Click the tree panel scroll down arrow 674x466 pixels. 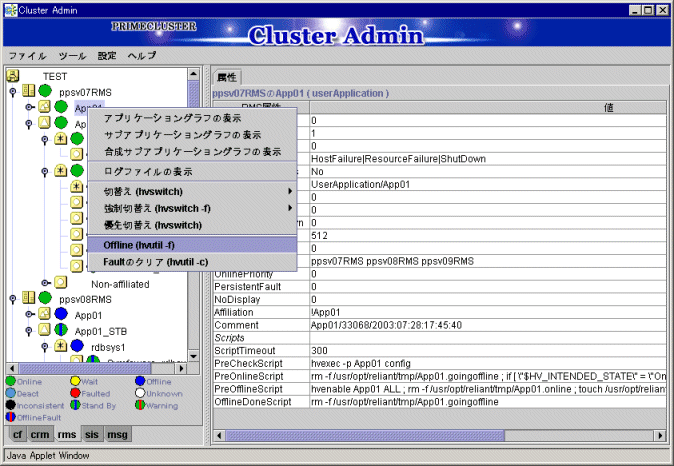[194, 356]
